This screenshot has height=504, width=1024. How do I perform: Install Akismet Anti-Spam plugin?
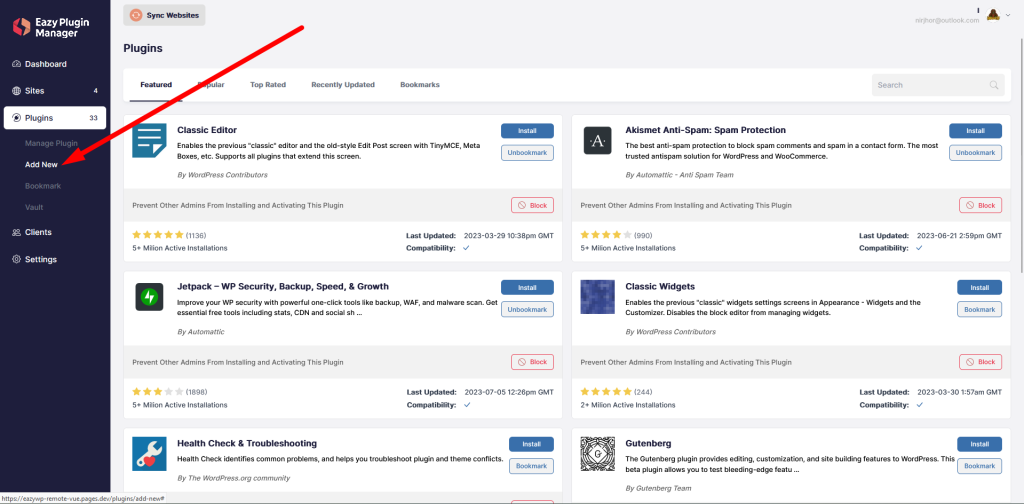coord(975,131)
